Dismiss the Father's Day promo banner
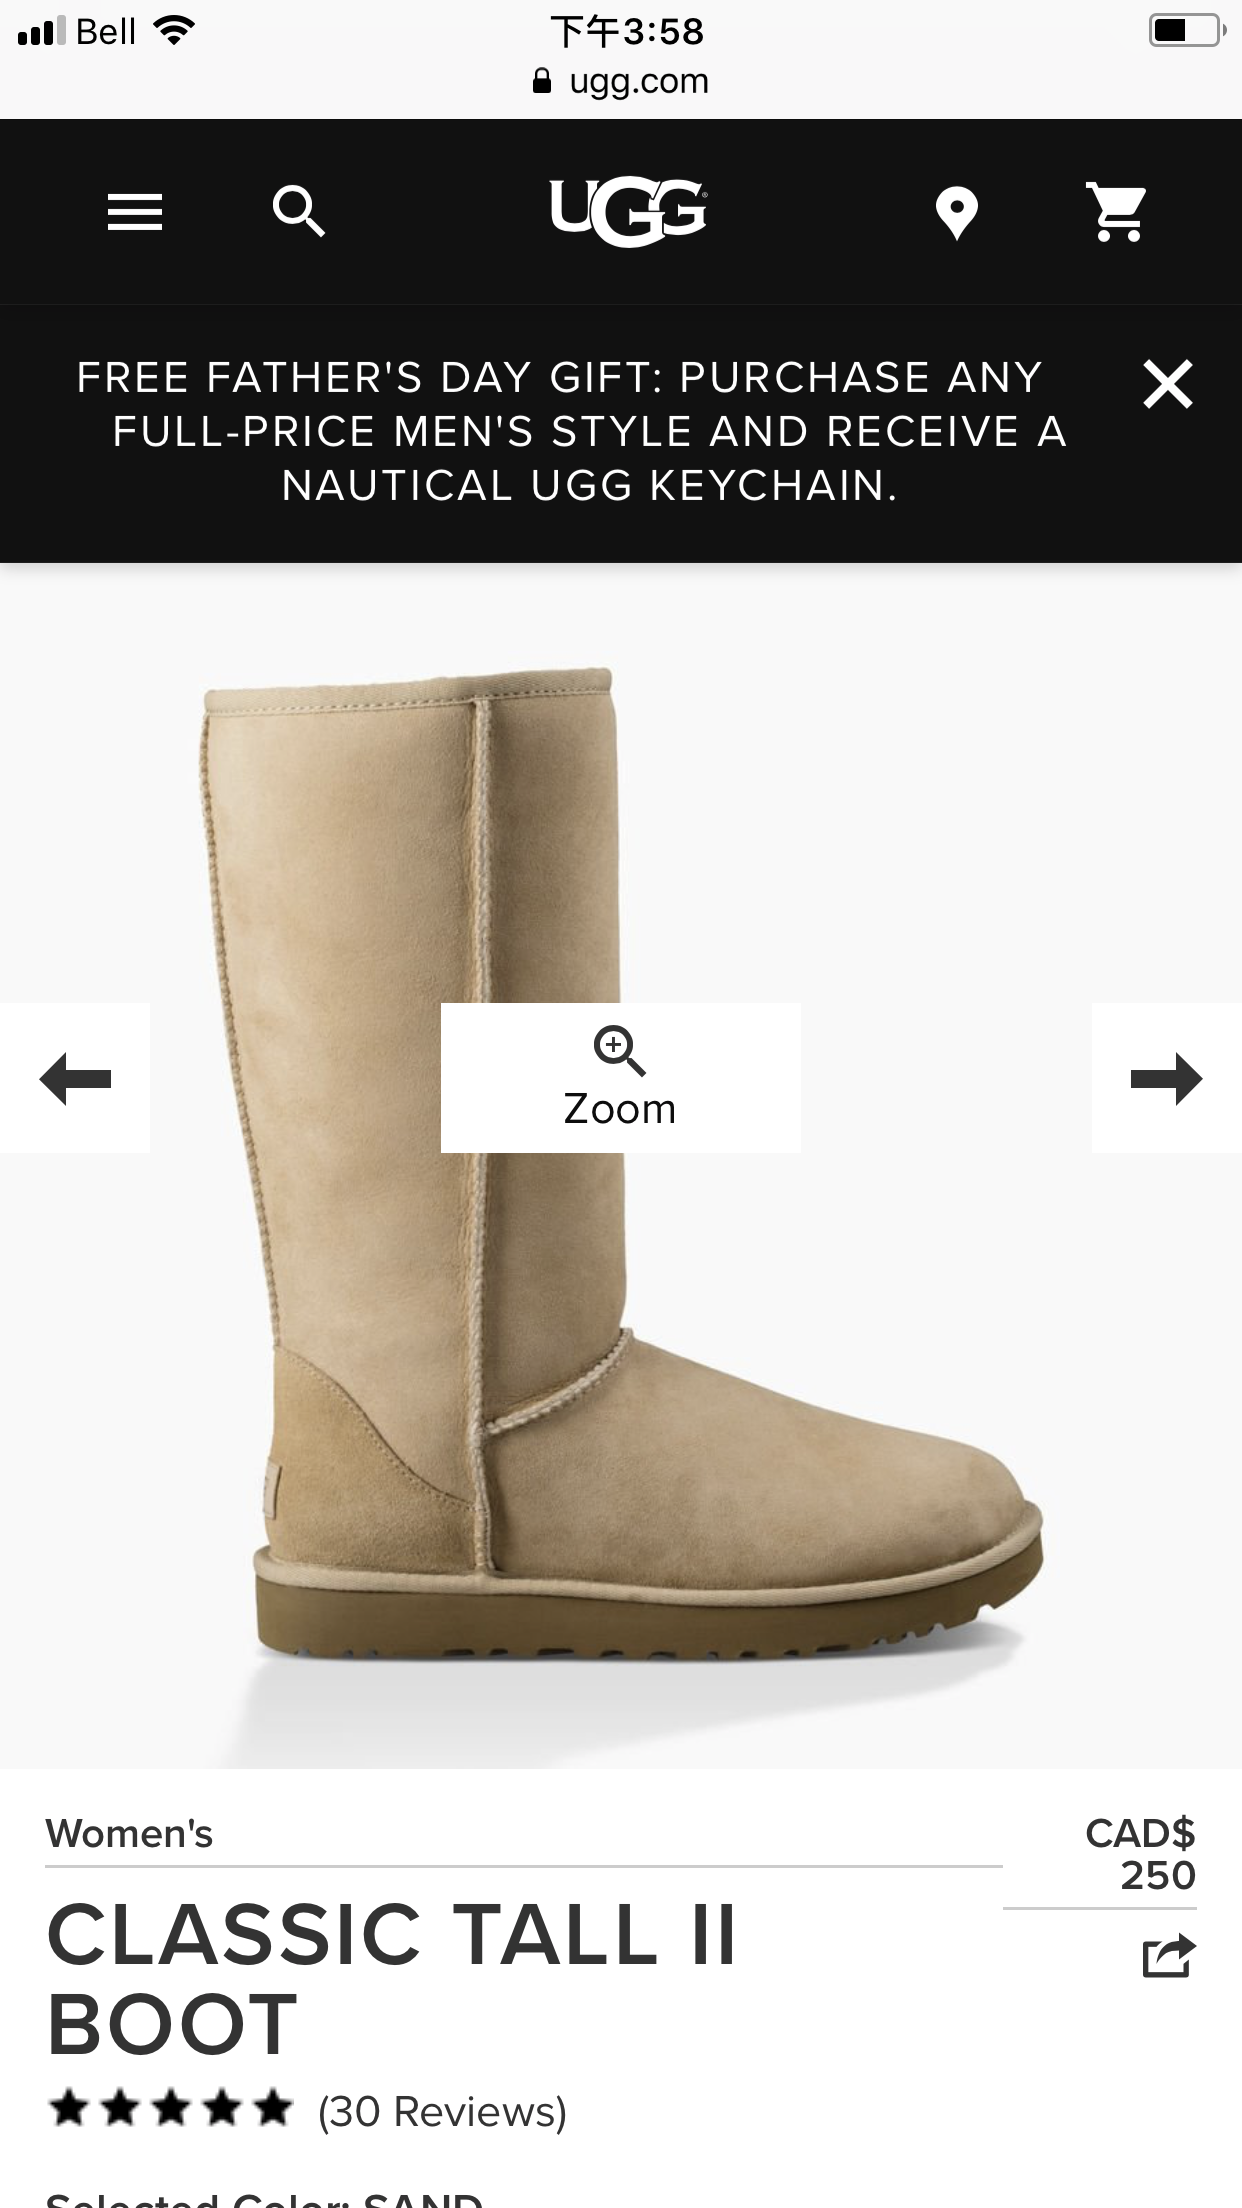The image size is (1242, 2208). [x=1168, y=384]
